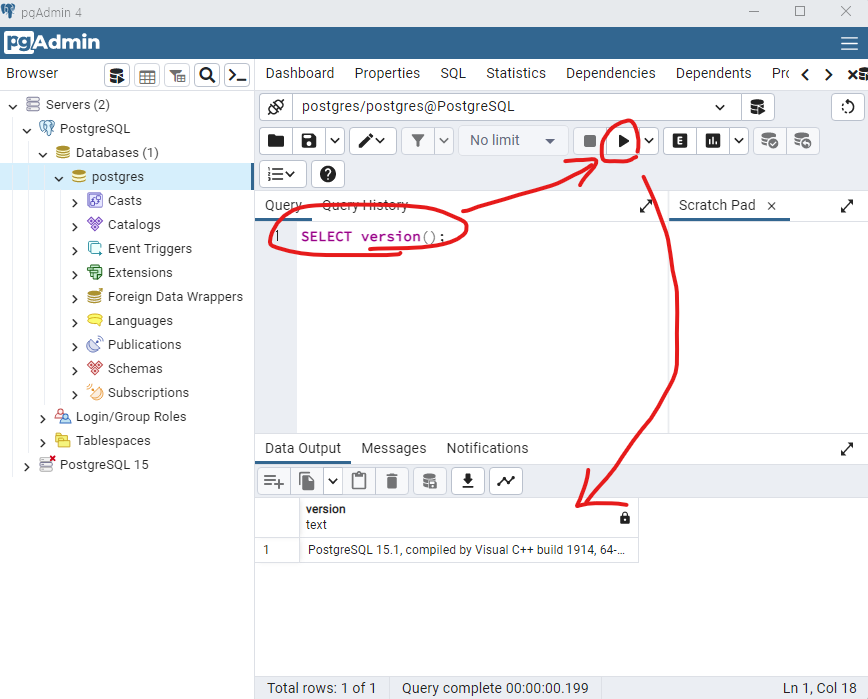Viewport: 868px width, 699px height.
Task: Paste rows using the clipboard icon
Action: tap(359, 481)
